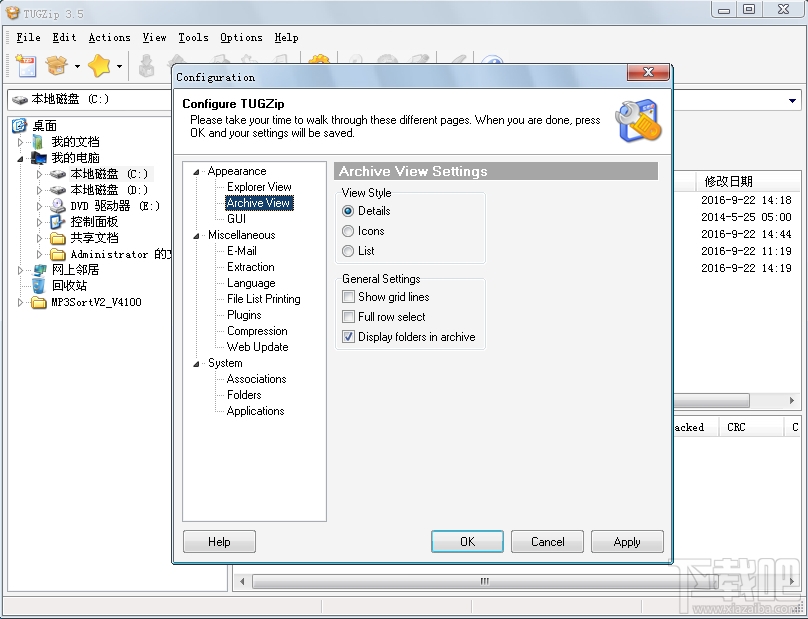Collapse the Miscellaneous tree node
Image resolution: width=808 pixels, height=619 pixels.
196,236
